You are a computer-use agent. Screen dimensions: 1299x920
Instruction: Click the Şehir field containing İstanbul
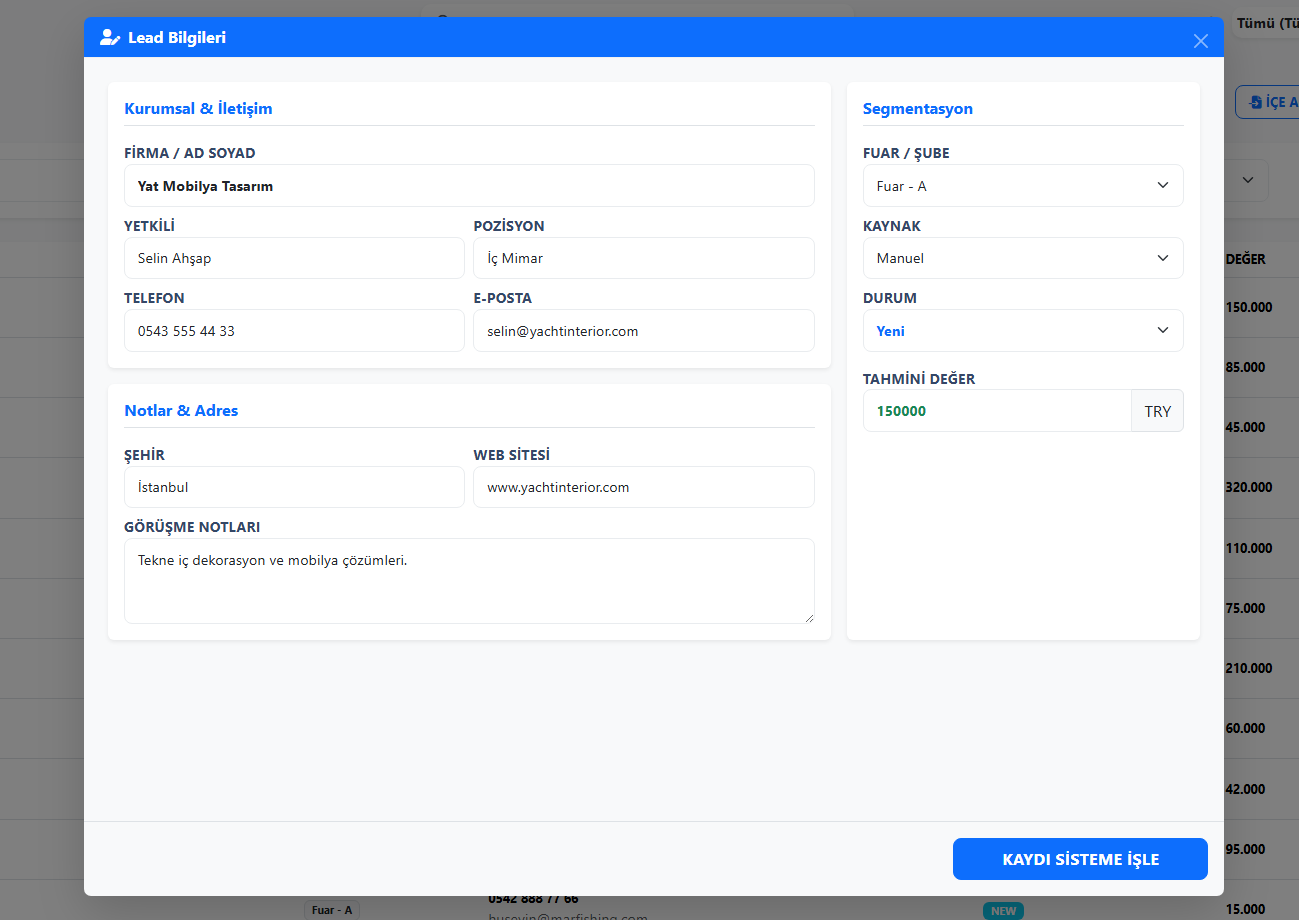click(294, 488)
